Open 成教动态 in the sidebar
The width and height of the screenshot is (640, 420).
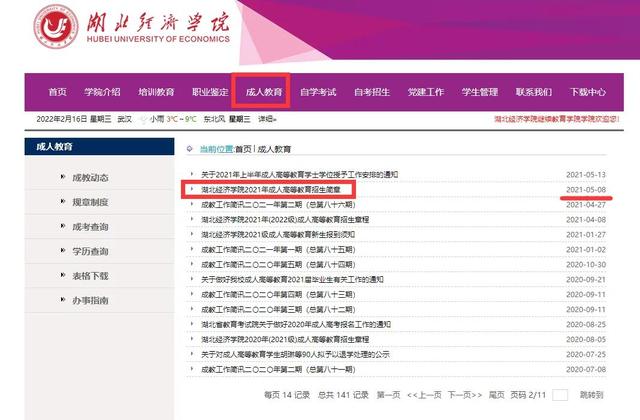tap(91, 178)
